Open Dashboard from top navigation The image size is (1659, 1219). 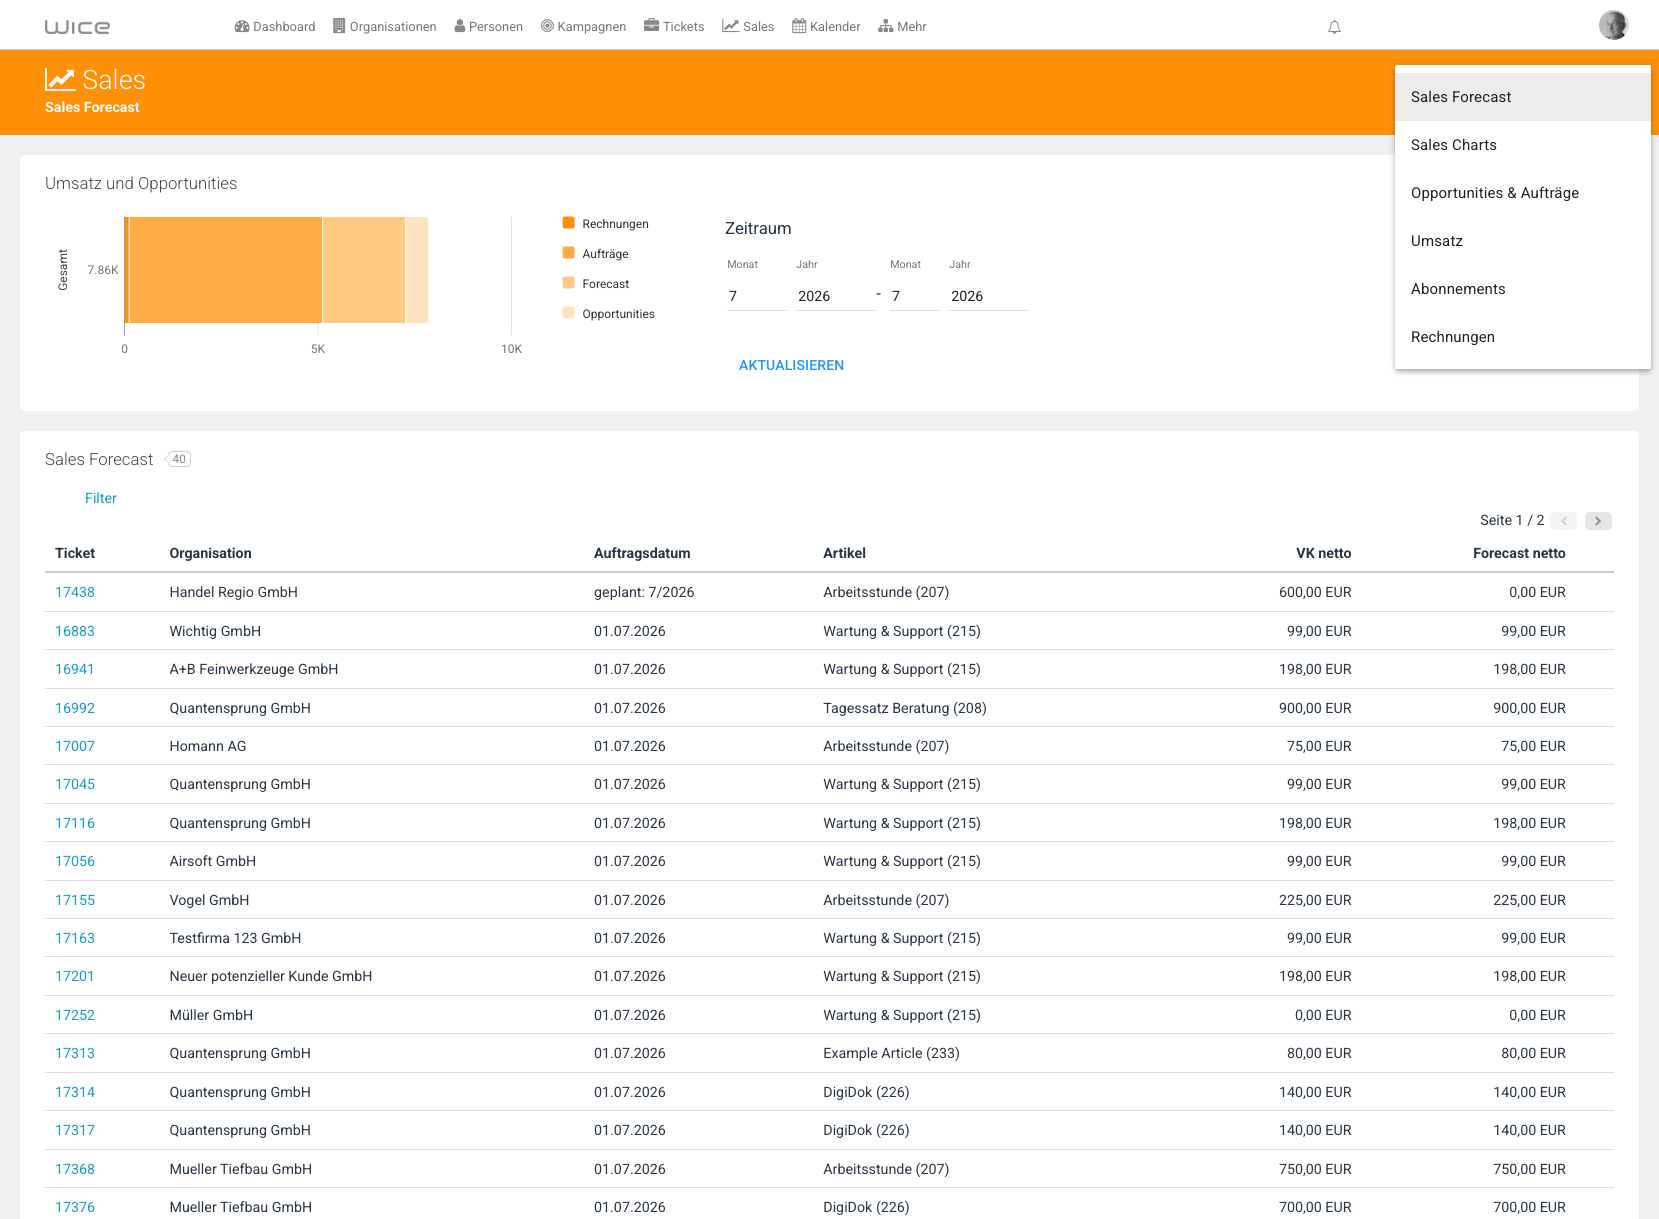point(275,27)
